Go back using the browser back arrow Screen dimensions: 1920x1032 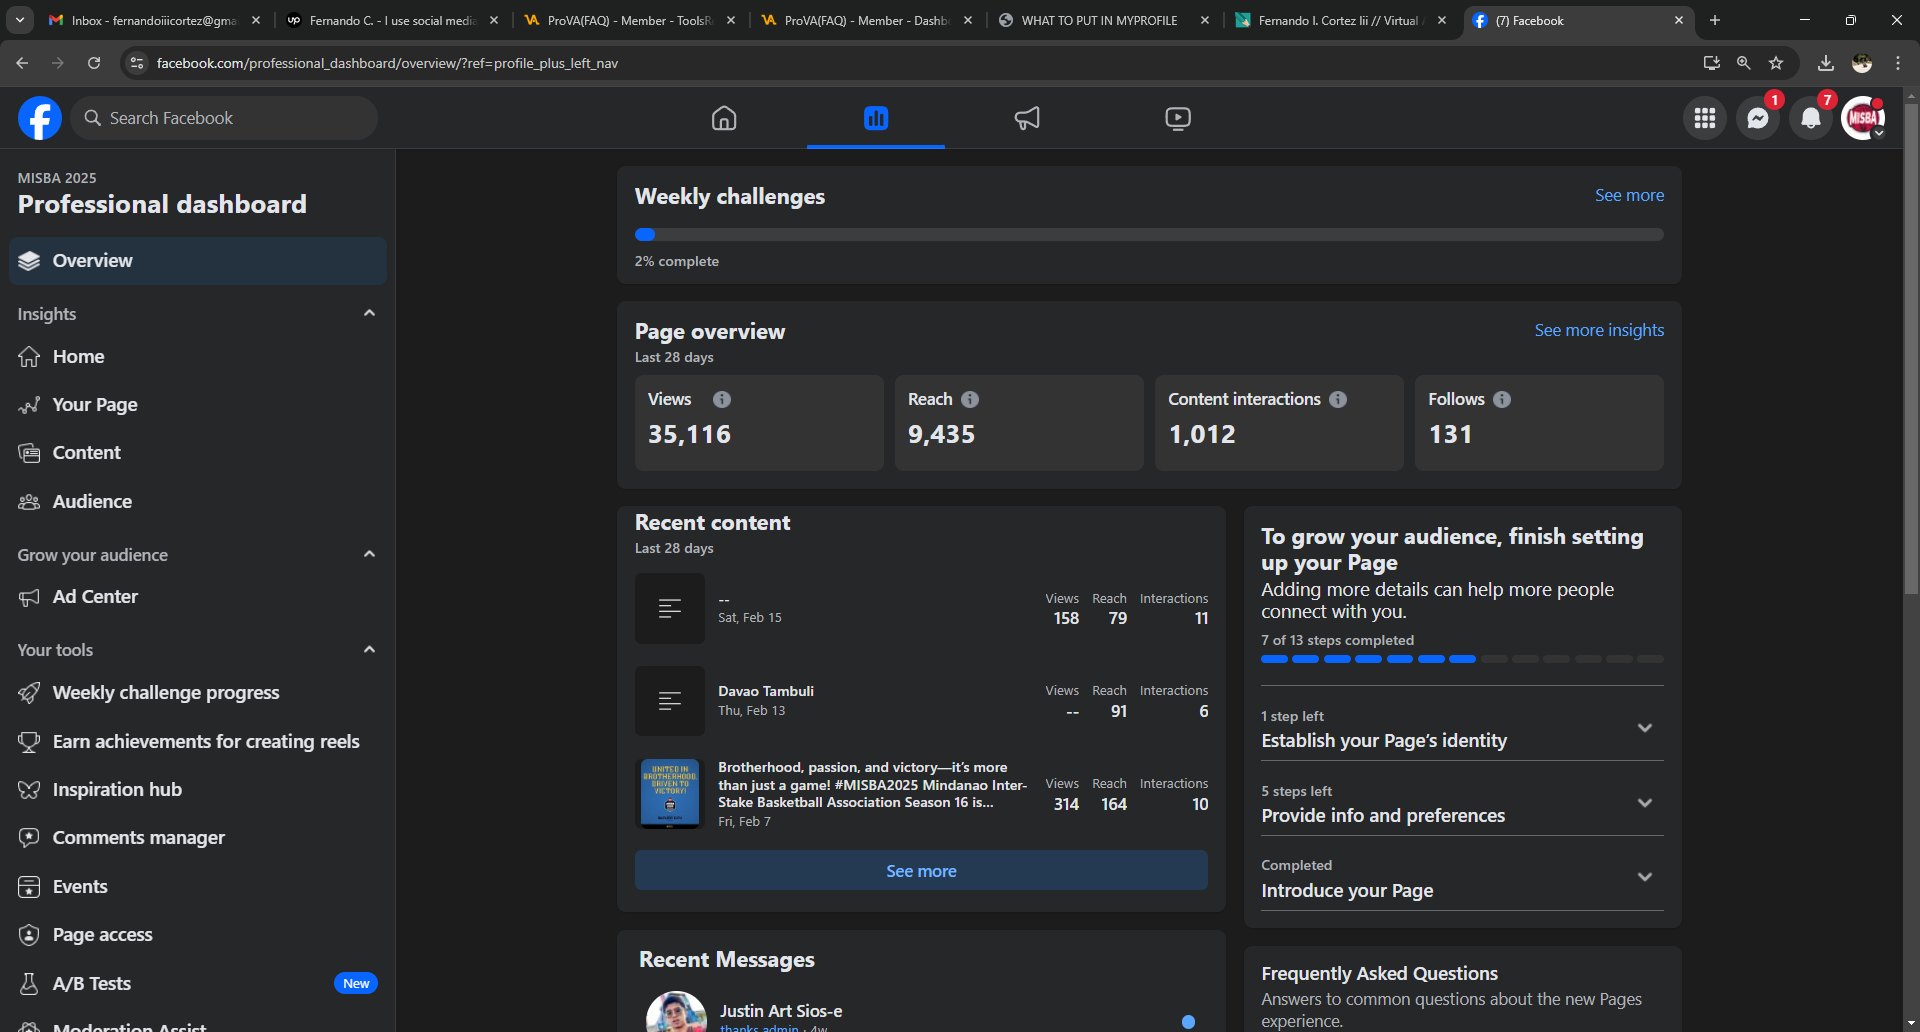[x=22, y=63]
